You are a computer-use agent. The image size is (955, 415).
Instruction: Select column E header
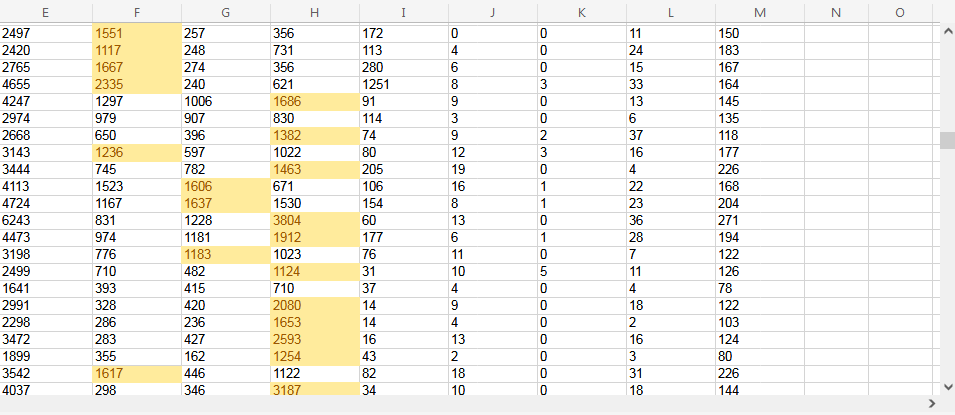[46, 13]
